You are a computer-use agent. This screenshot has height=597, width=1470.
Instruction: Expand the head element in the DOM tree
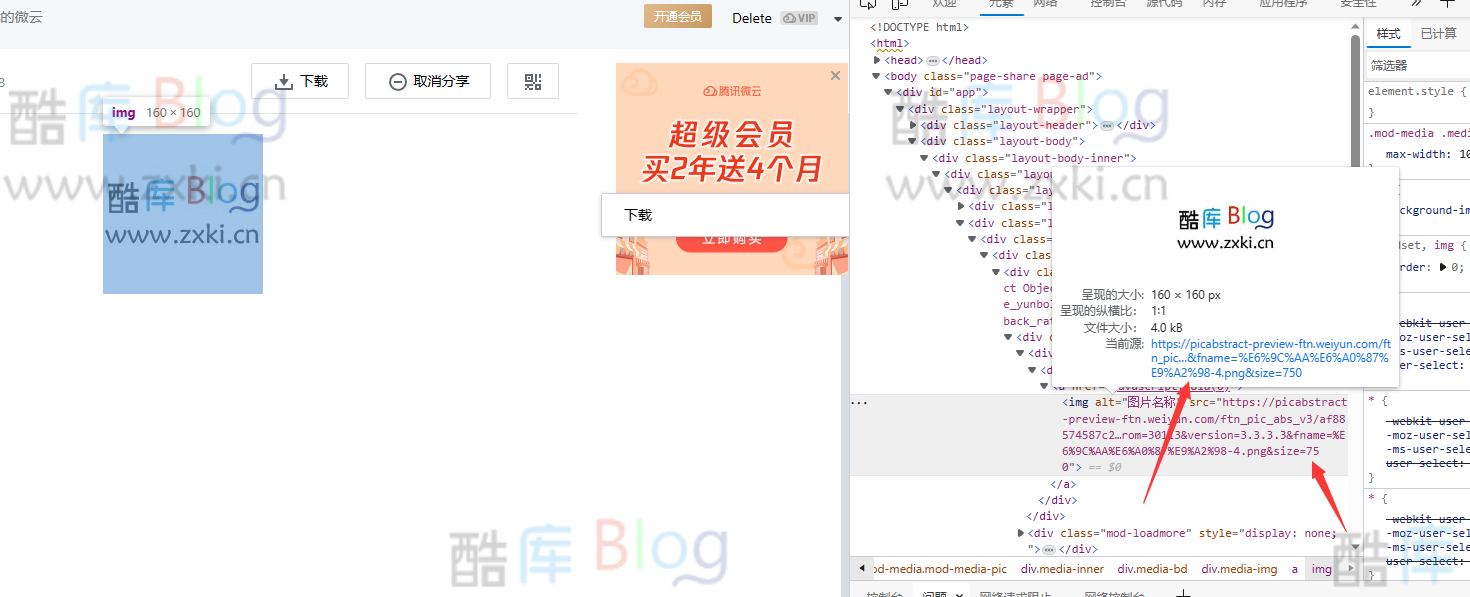pos(877,59)
